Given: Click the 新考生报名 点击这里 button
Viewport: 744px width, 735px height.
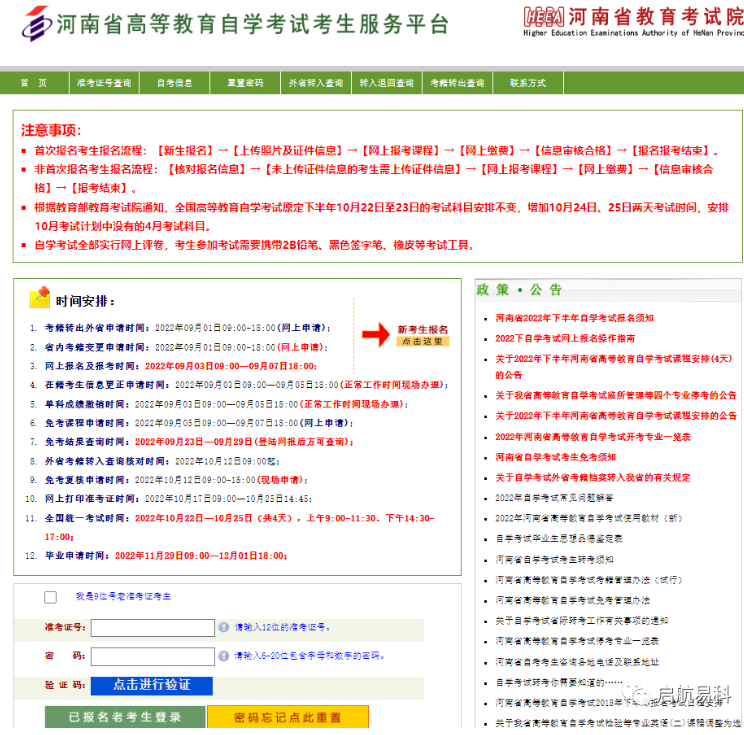Looking at the screenshot, I should coord(422,335).
